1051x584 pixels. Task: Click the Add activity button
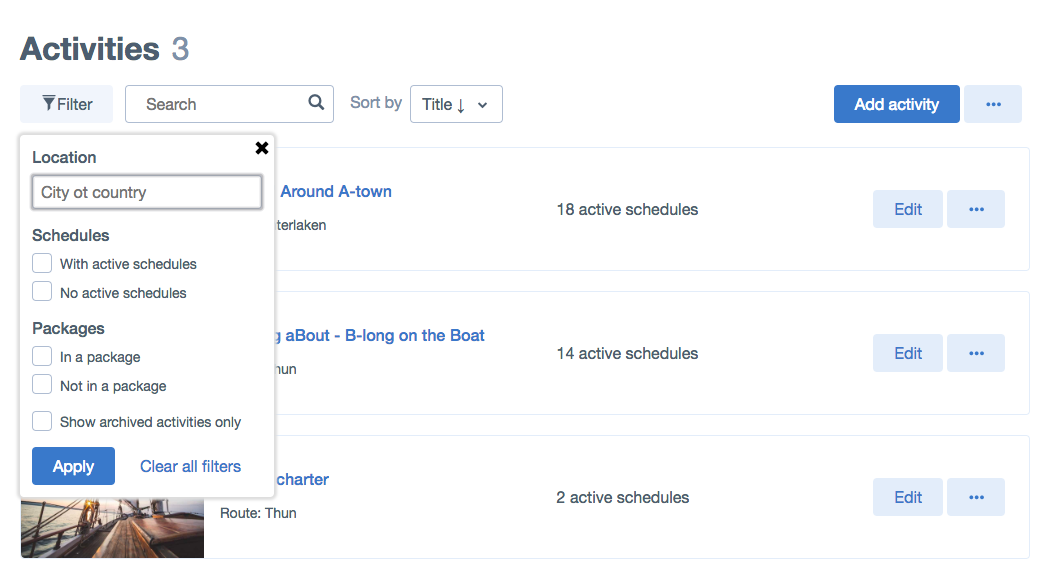(x=896, y=104)
